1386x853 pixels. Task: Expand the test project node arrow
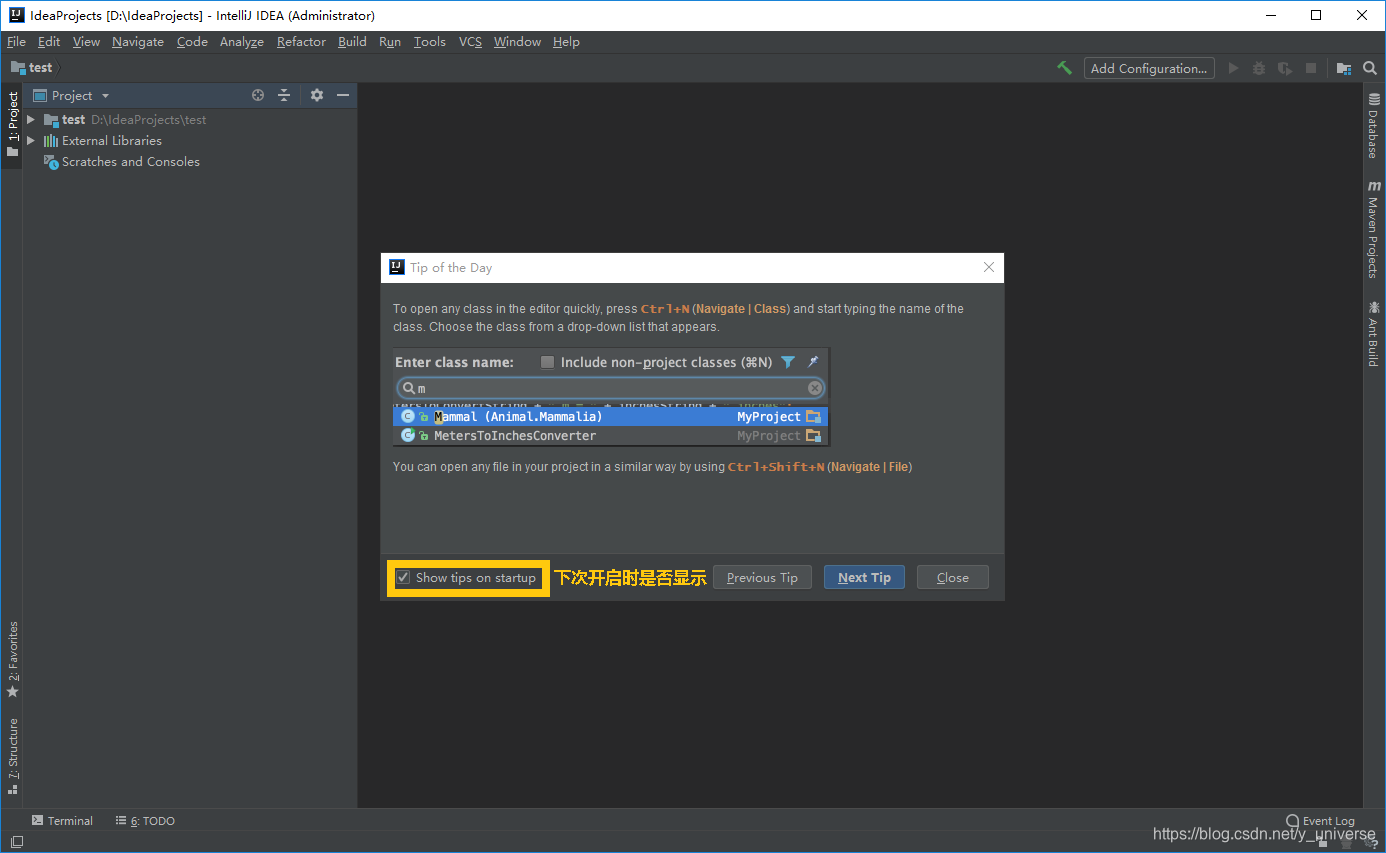pyautogui.click(x=31, y=119)
